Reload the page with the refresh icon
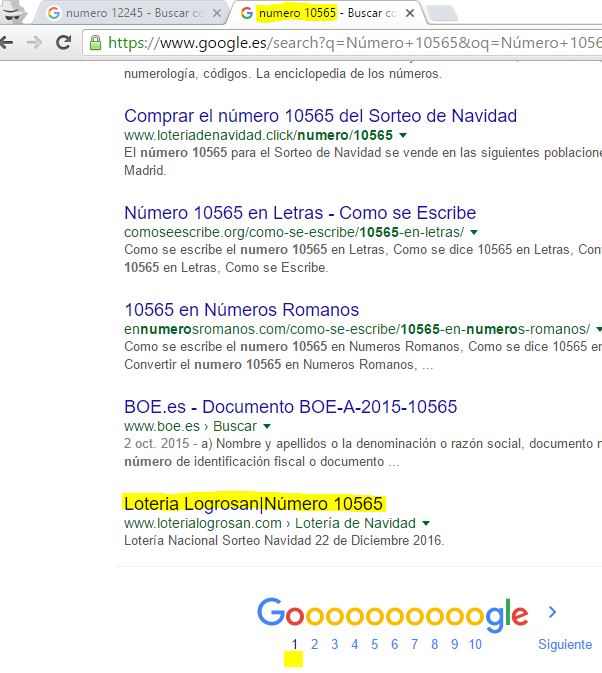The image size is (602, 673). (64, 42)
